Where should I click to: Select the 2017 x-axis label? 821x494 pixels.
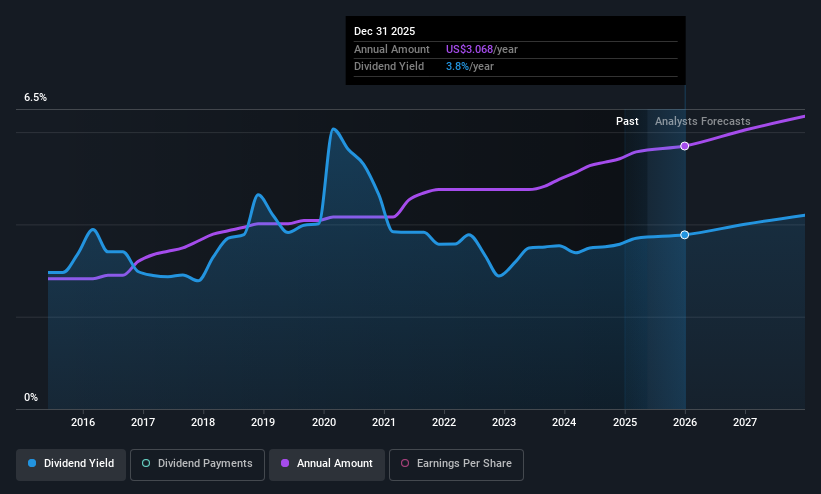coord(143,422)
